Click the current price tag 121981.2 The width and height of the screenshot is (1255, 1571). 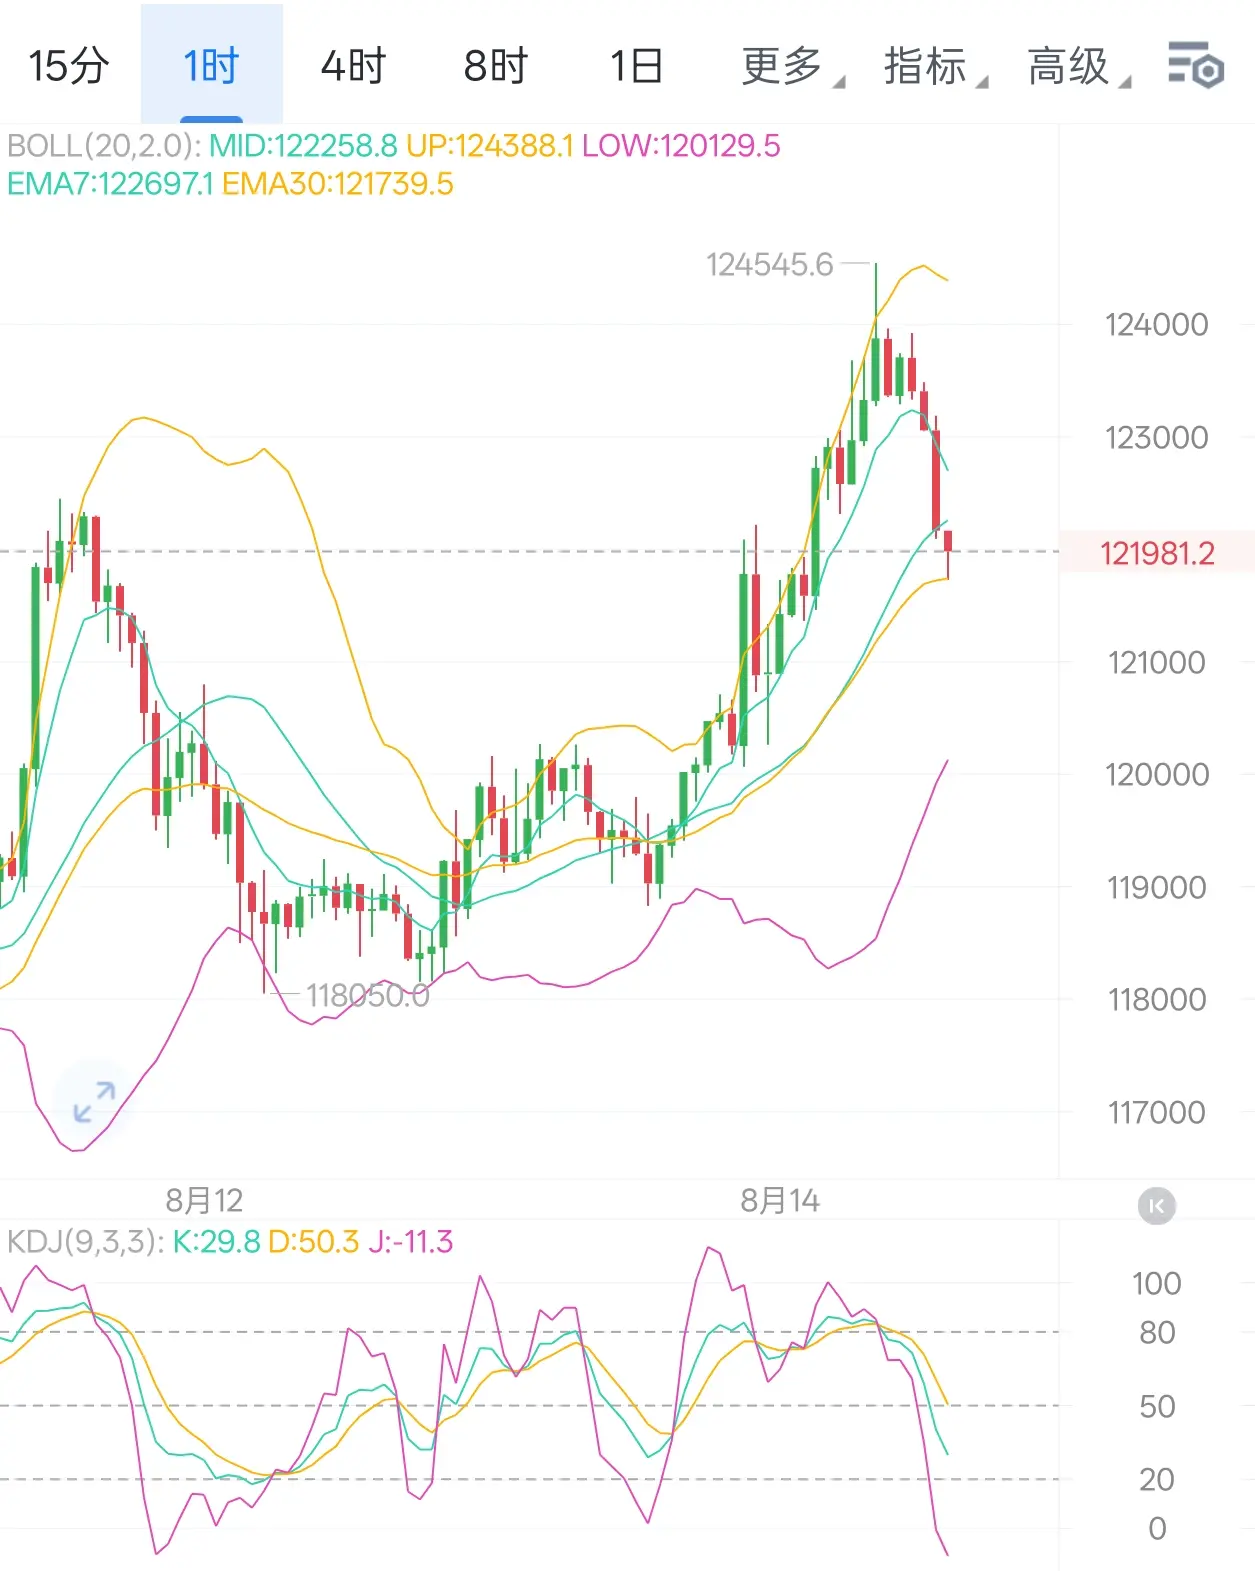pos(1157,553)
